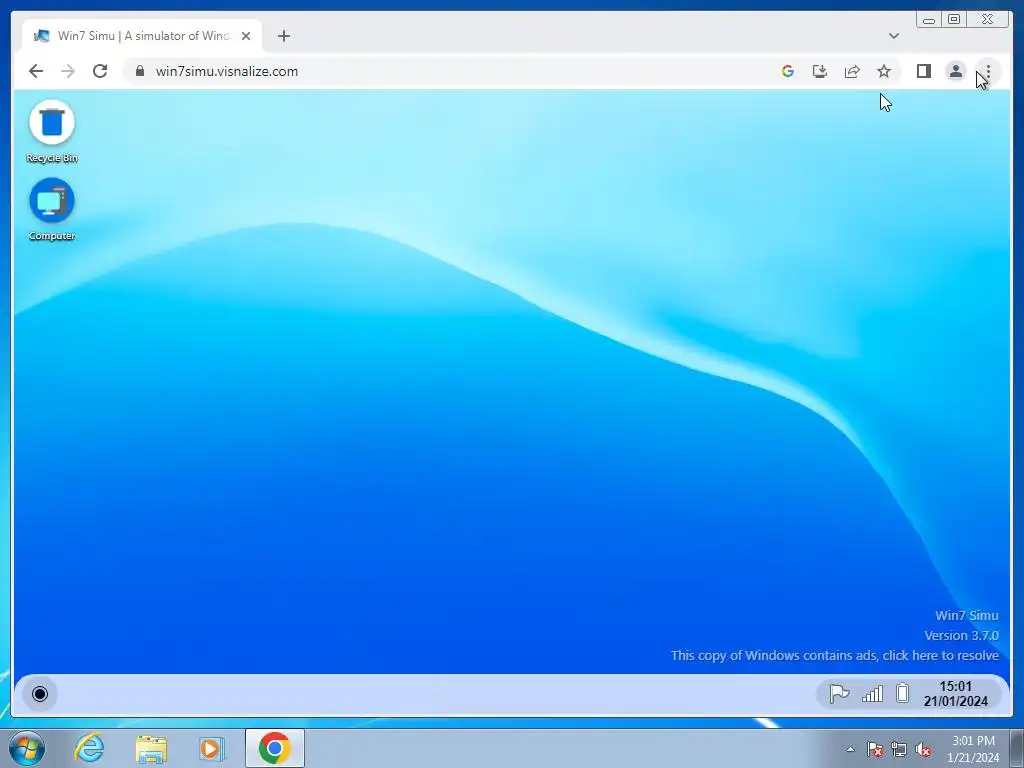Show hidden tray icons arrow
The height and width of the screenshot is (768, 1024).
850,749
